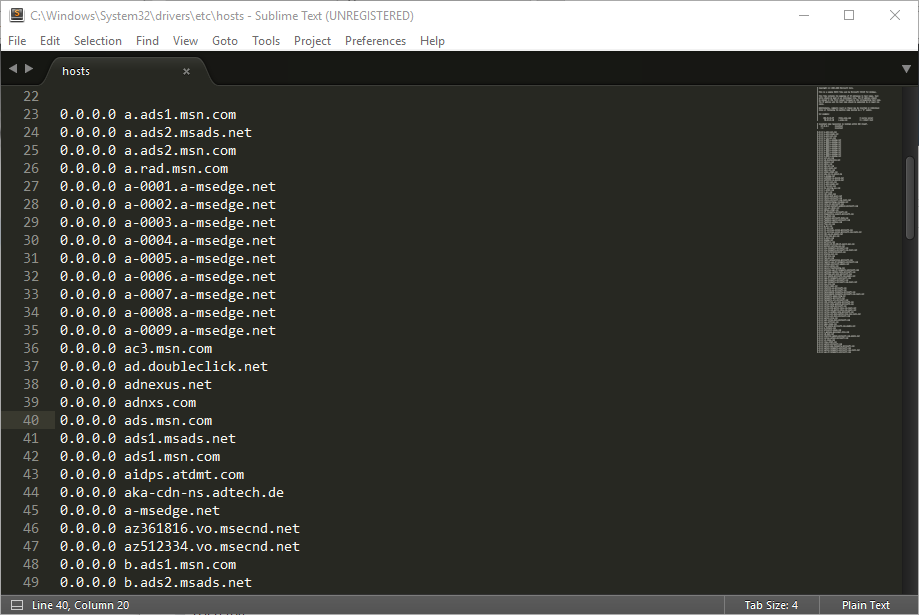Open the Goto menu
Screen dimensions: 919x615
point(225,41)
